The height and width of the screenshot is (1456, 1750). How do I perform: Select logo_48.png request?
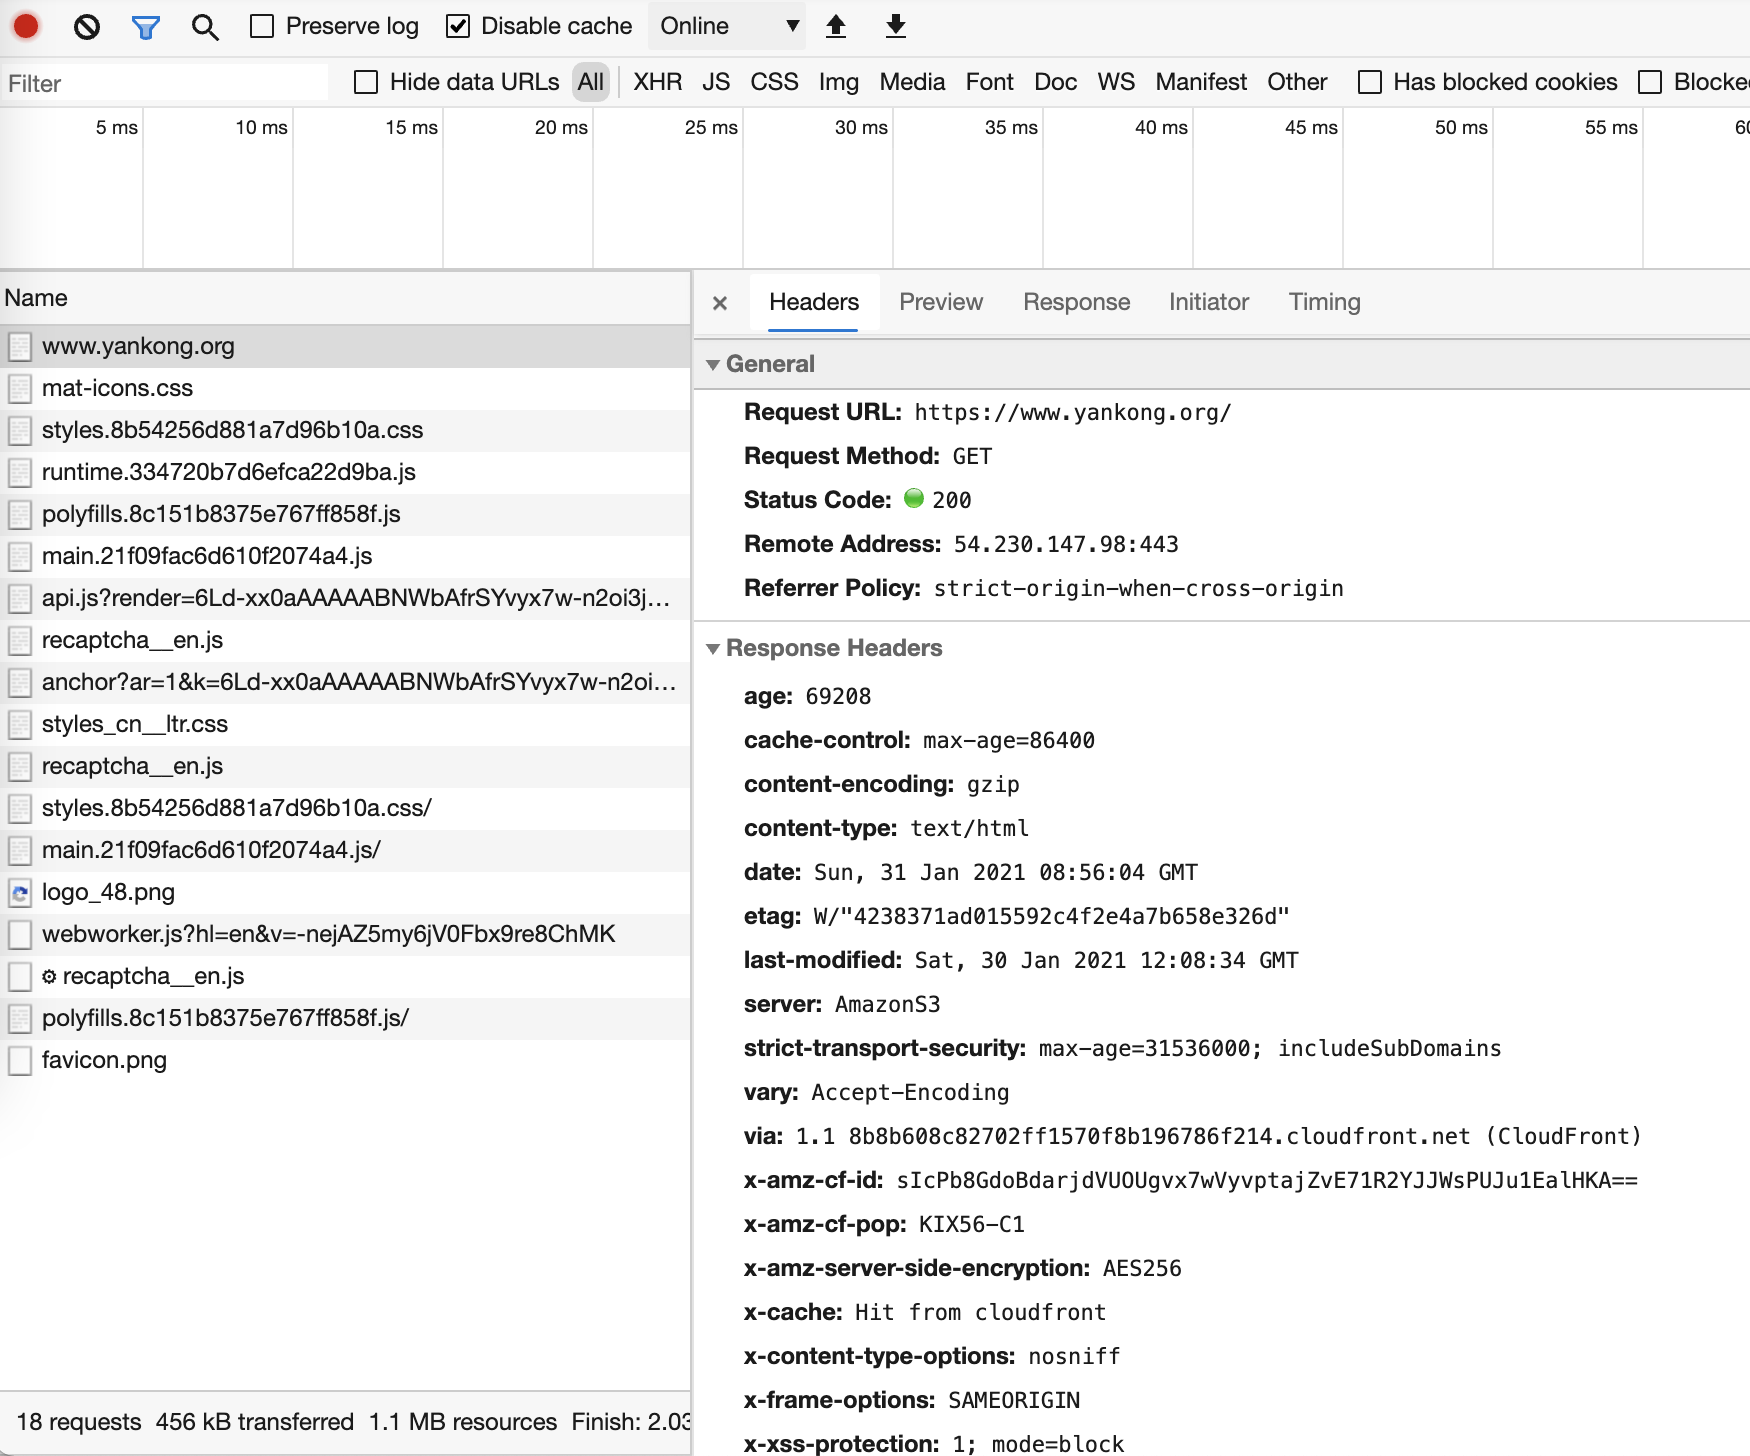tap(345, 893)
